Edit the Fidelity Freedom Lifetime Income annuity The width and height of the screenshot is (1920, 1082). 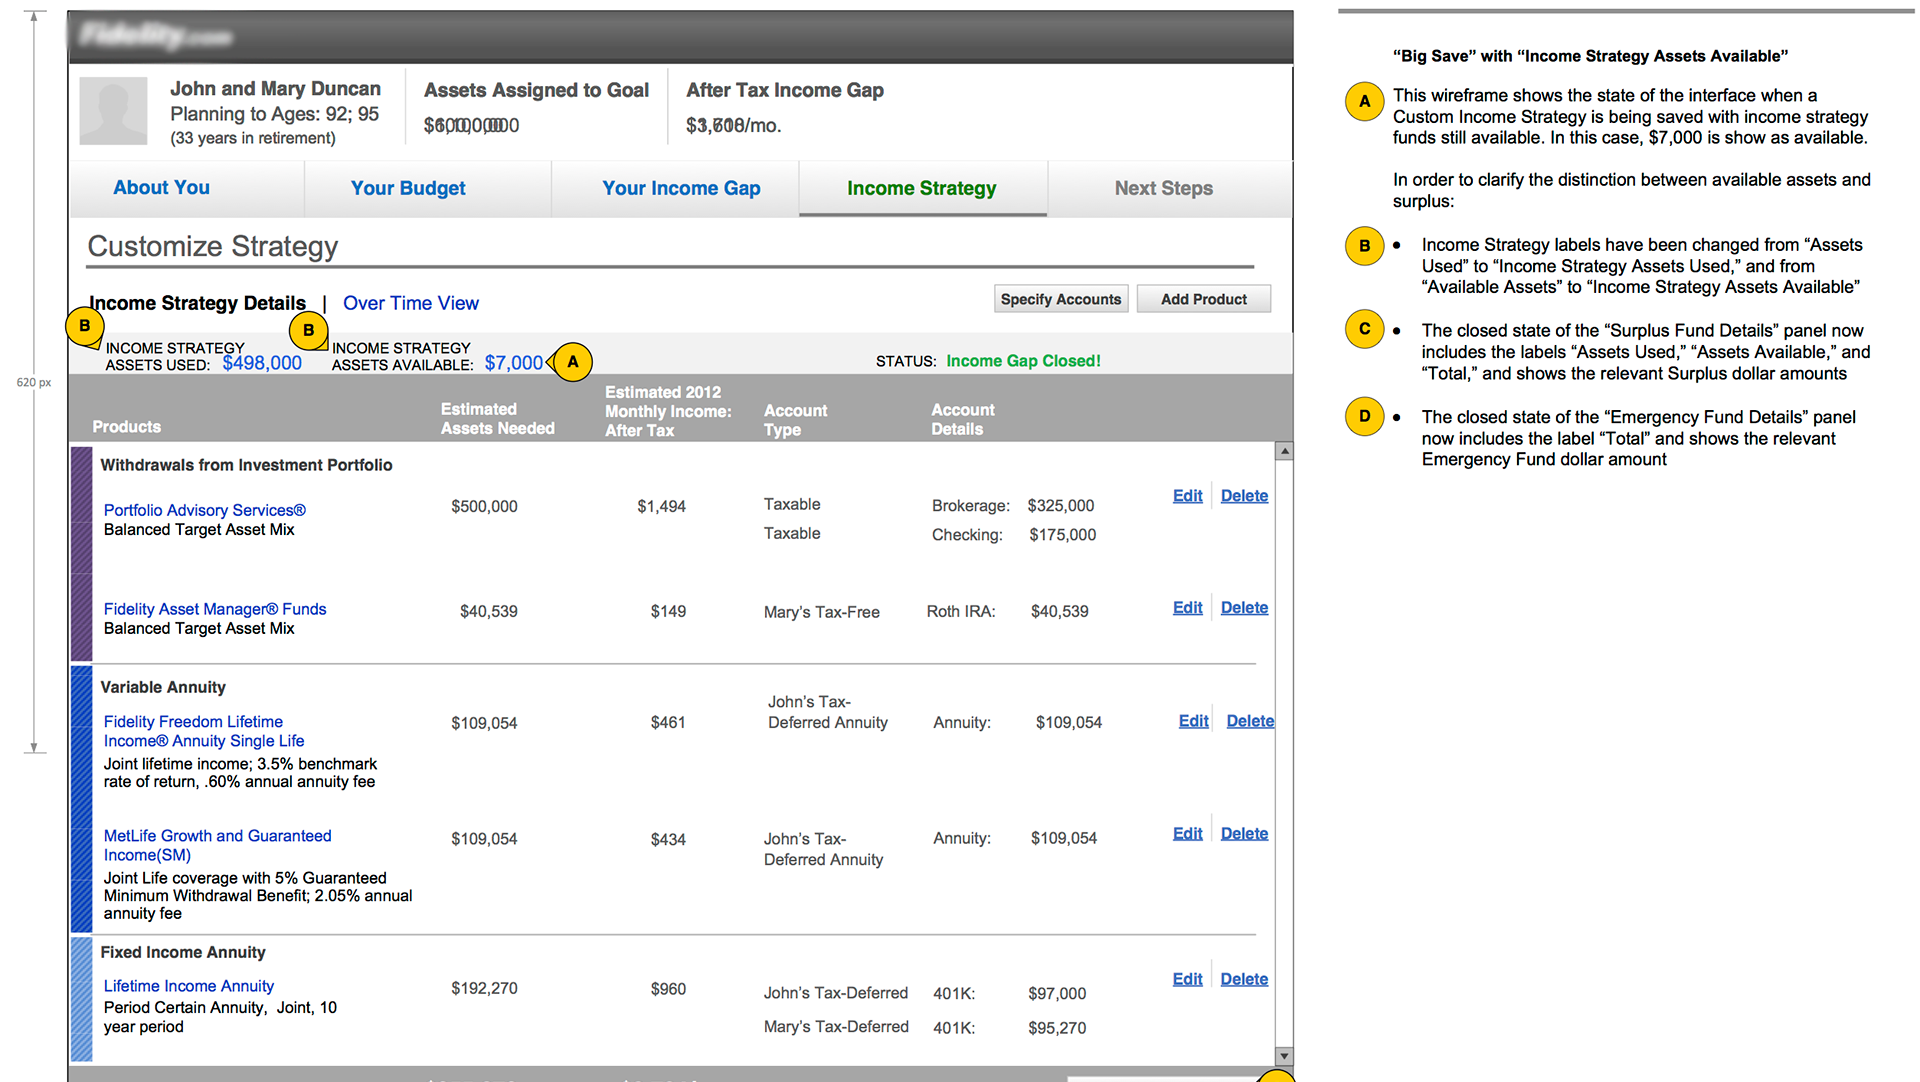pos(1193,721)
